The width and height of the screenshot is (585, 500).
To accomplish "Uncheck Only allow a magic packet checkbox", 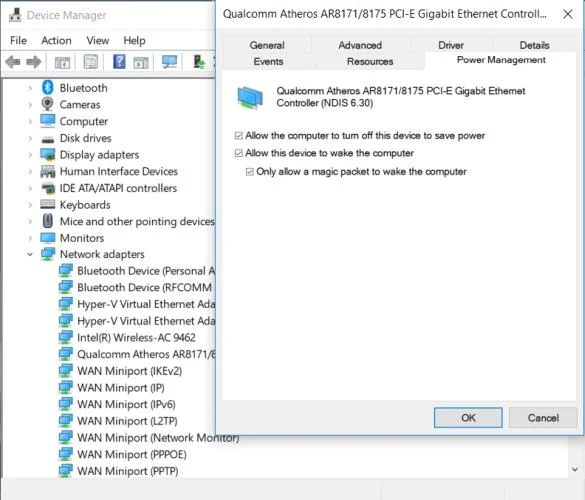I will click(x=250, y=172).
